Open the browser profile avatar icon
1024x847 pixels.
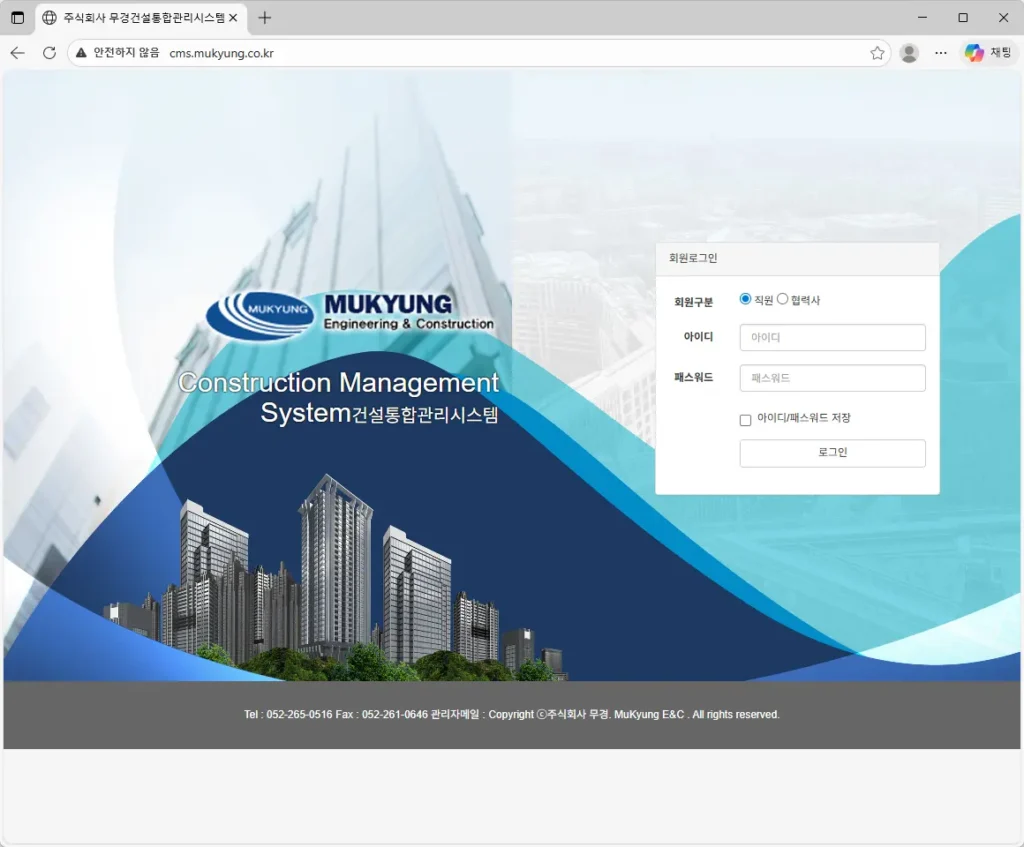tap(909, 53)
